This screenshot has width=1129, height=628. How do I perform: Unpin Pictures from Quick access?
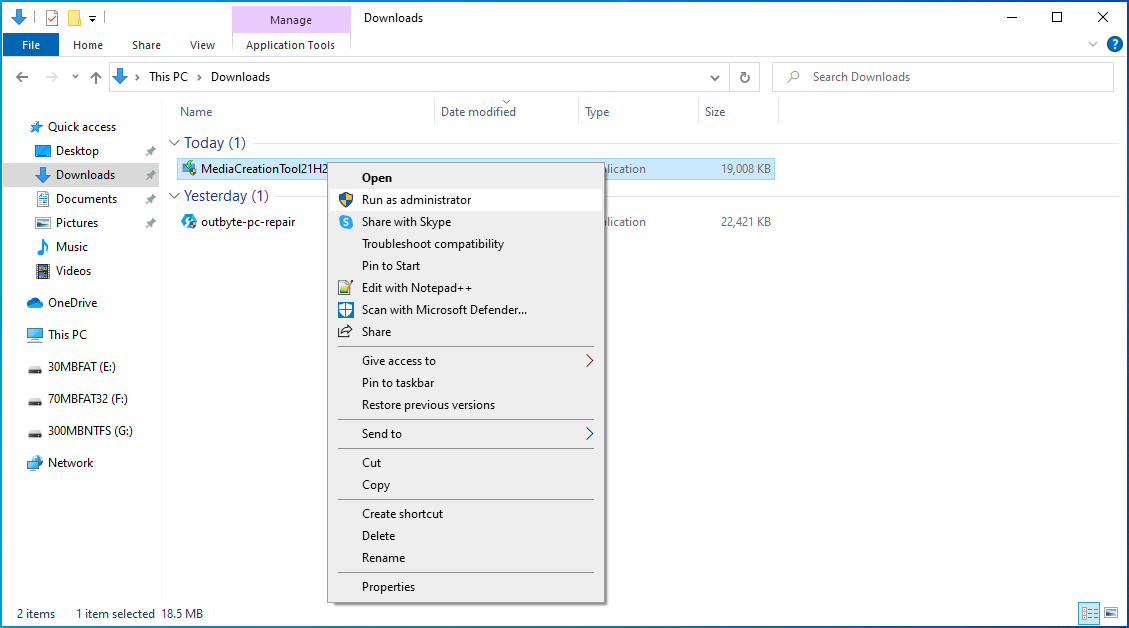coord(148,222)
